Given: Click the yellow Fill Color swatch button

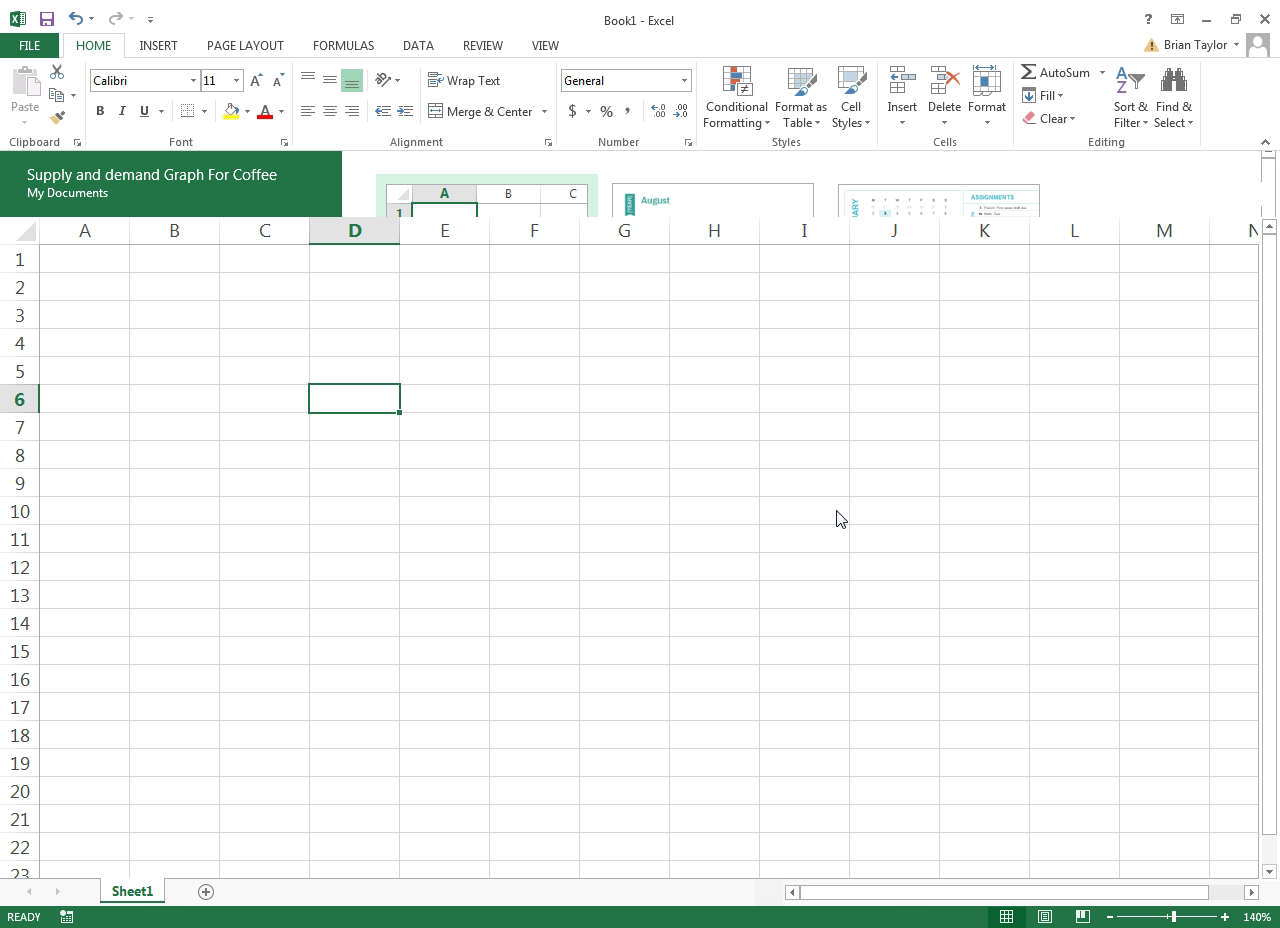Looking at the screenshot, I should (x=231, y=111).
